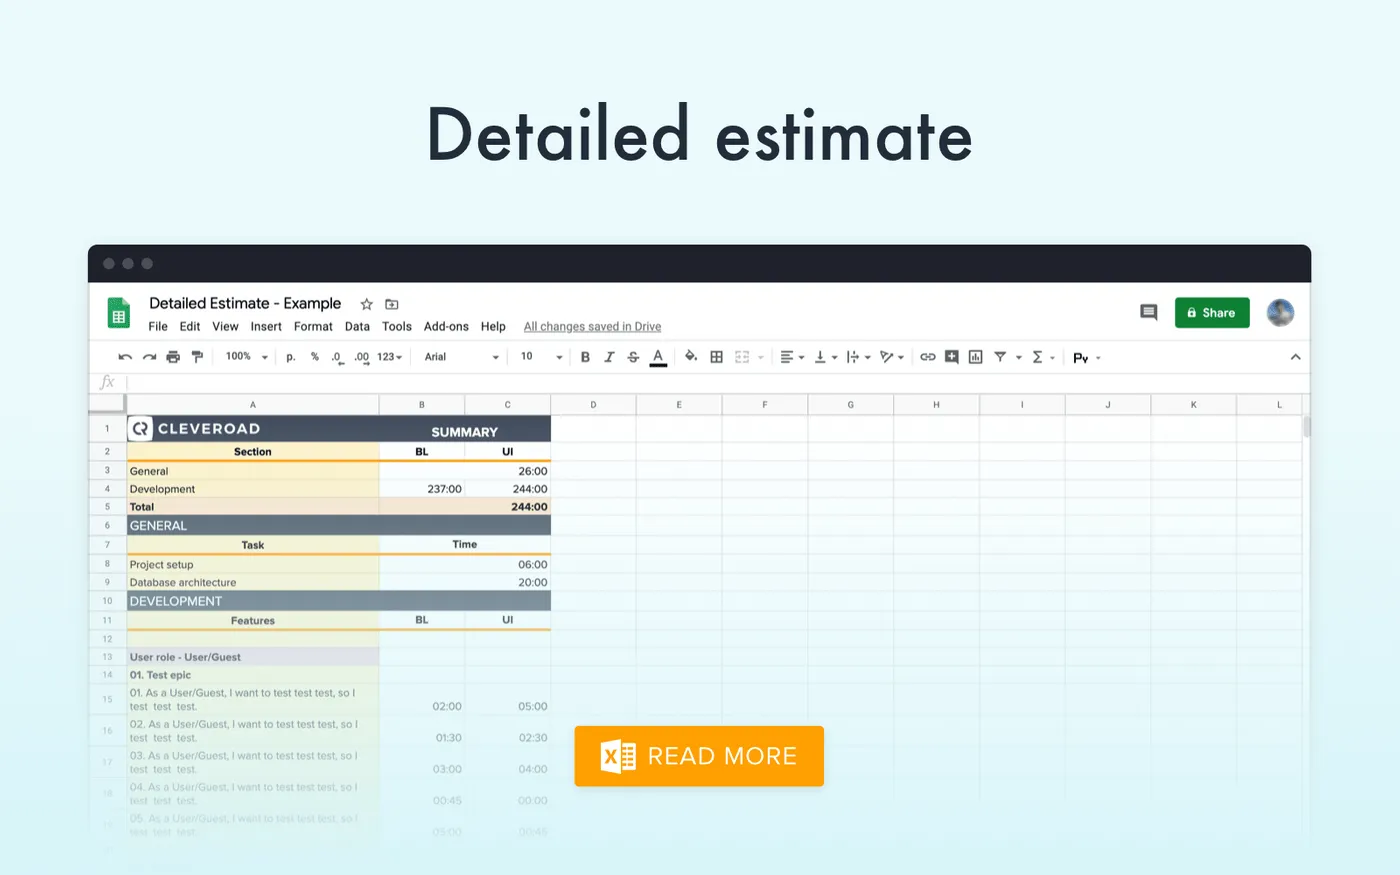Decrease decimal places
This screenshot has height=875, width=1400.
(x=338, y=357)
